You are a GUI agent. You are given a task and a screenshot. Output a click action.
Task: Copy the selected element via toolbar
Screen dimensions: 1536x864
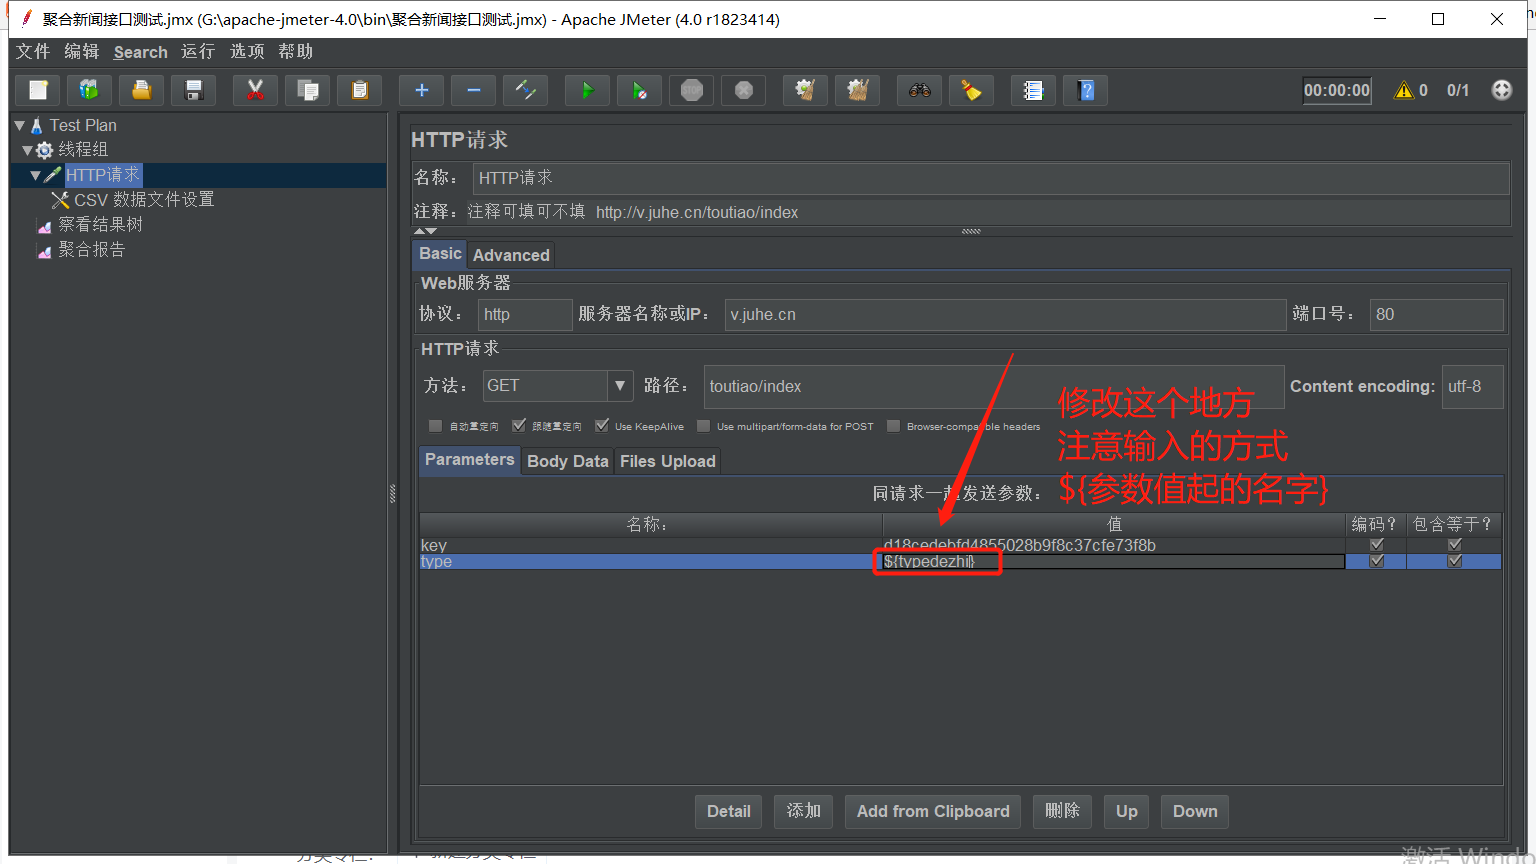[308, 90]
